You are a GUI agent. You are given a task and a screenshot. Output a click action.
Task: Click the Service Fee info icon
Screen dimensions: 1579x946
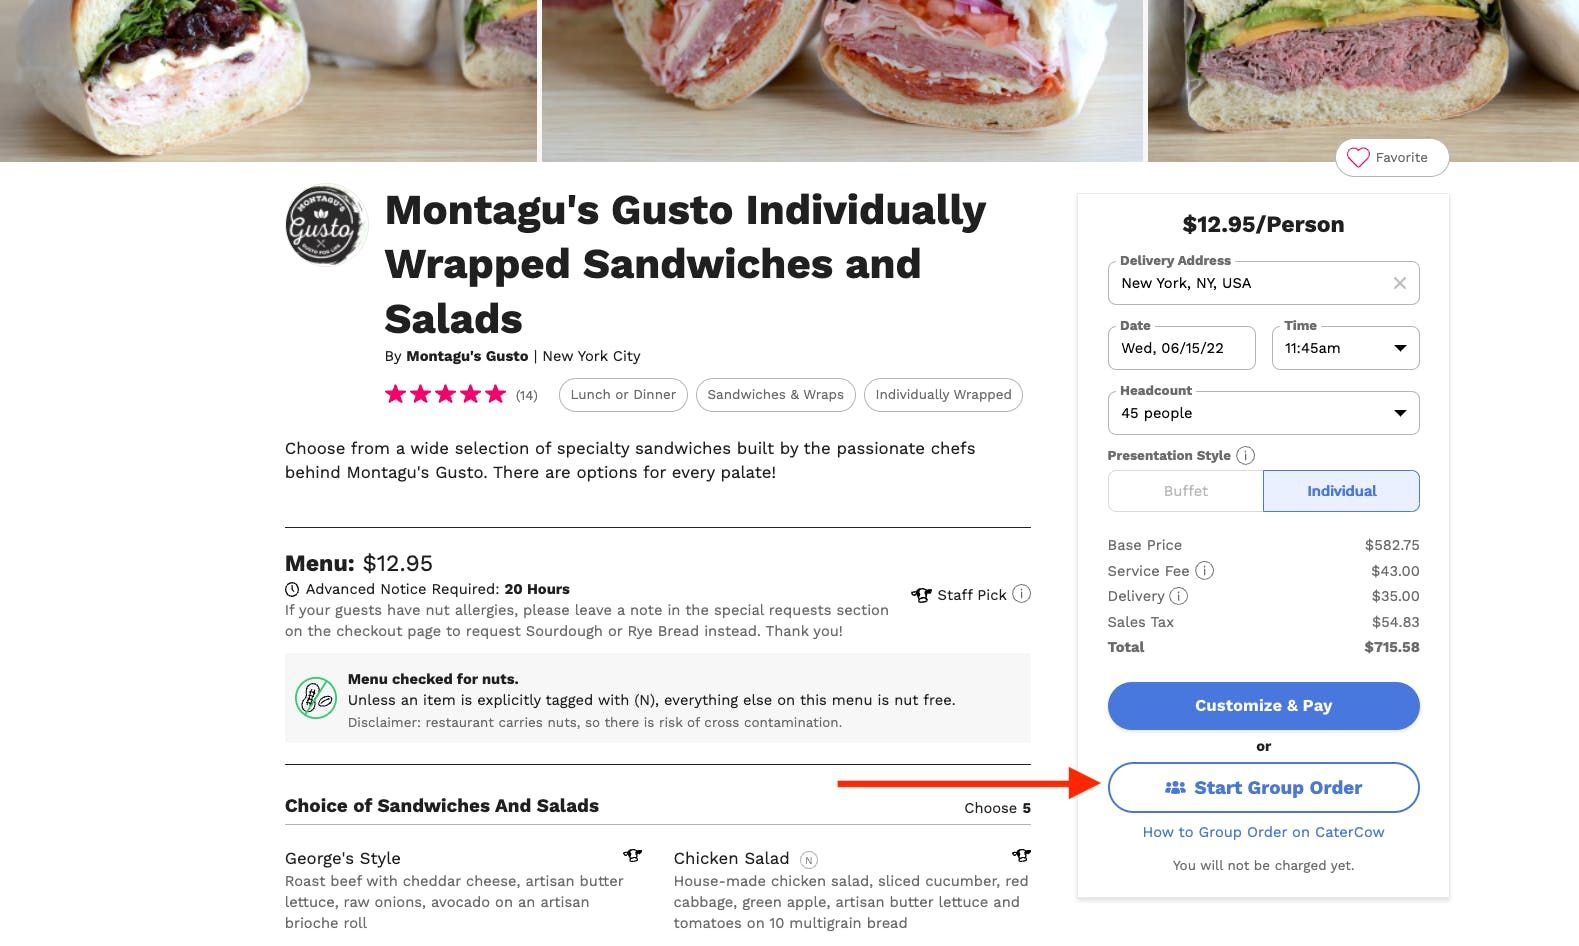coord(1205,571)
